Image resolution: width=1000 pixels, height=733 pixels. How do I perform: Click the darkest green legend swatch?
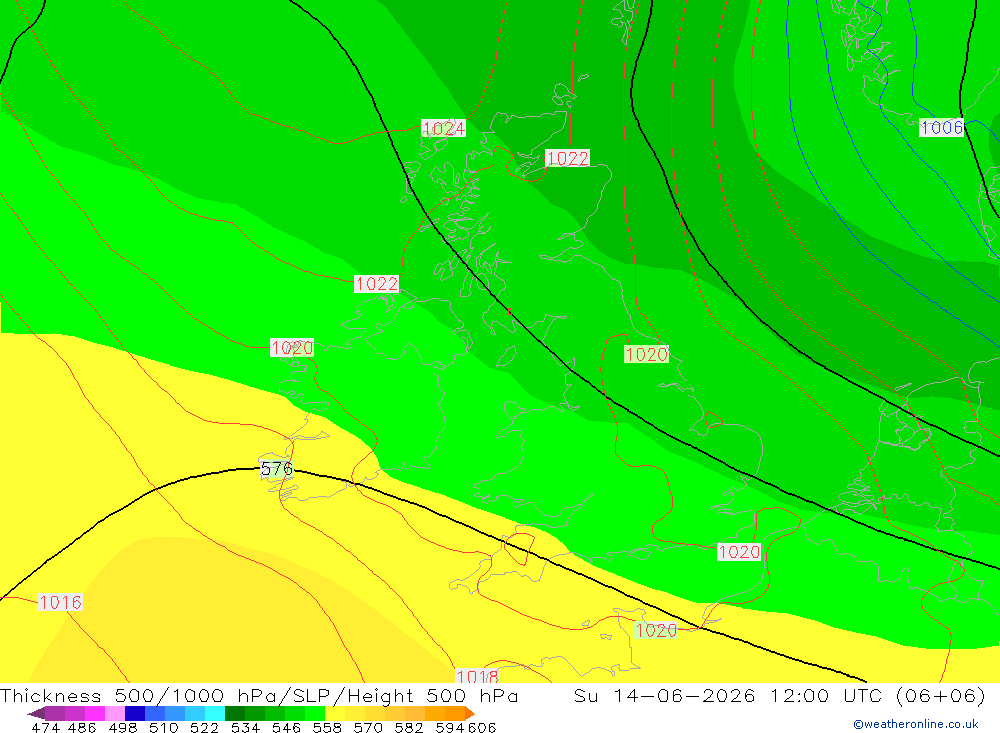[235, 713]
